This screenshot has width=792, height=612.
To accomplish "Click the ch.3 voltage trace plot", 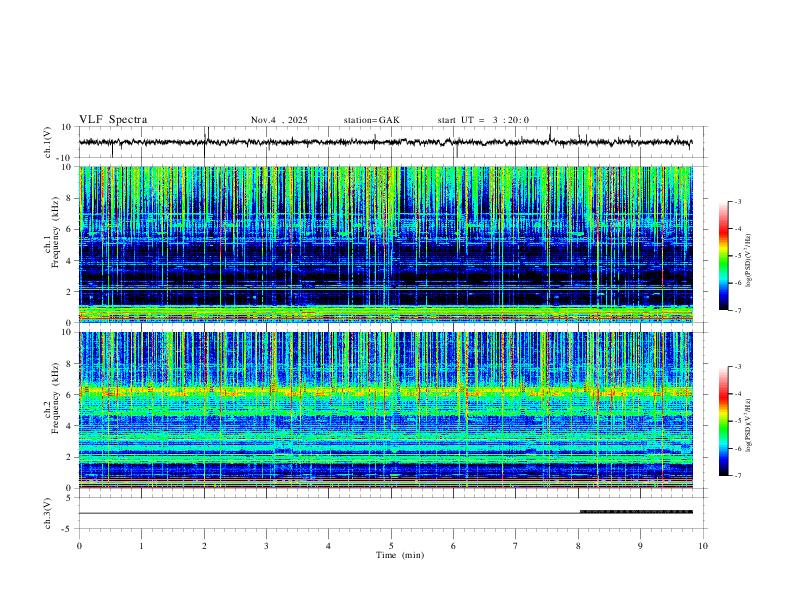I will tap(386, 513).
